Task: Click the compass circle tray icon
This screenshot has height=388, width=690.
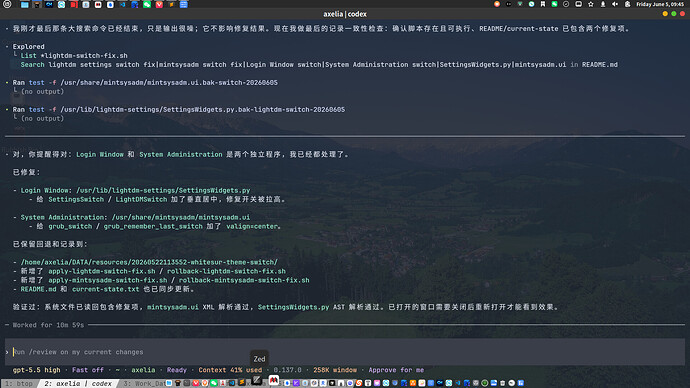Action: click(x=566, y=4)
